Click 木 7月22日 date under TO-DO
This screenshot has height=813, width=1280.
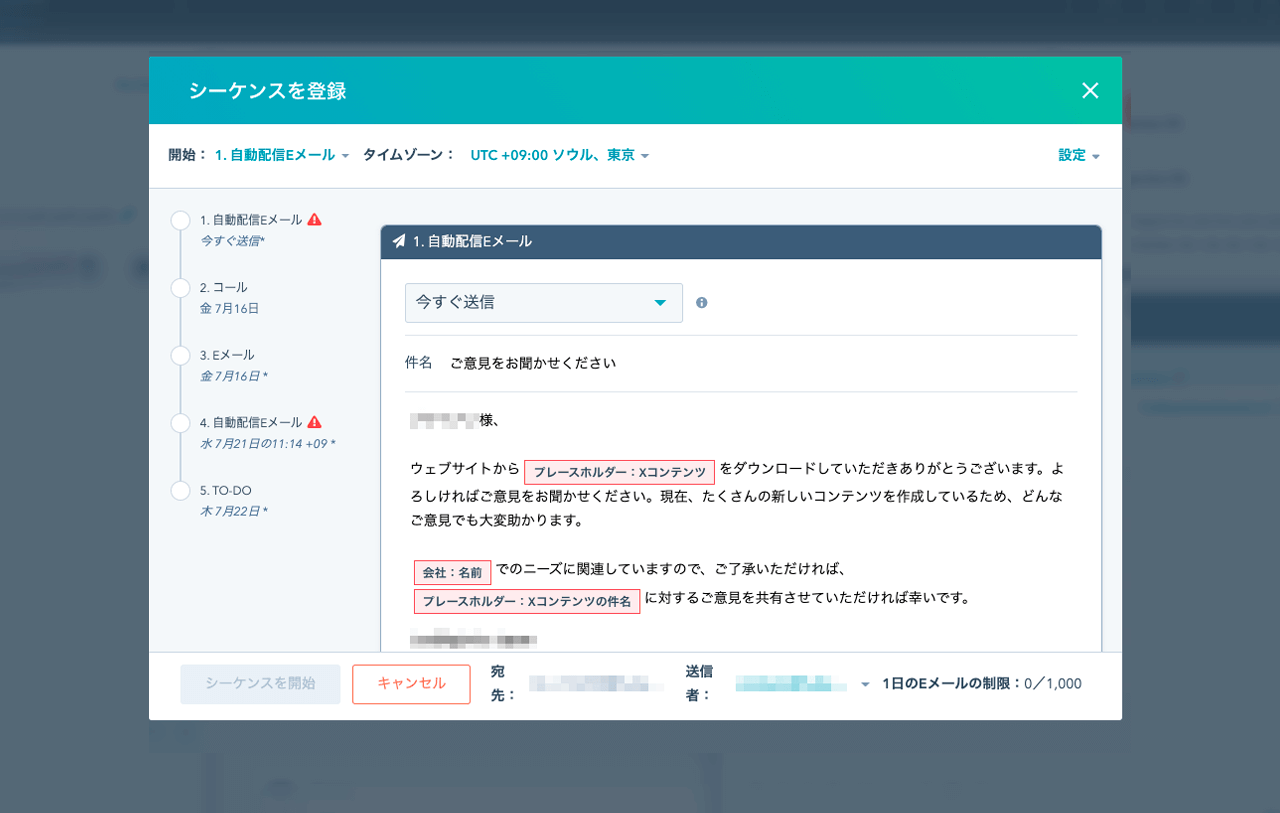(x=233, y=511)
